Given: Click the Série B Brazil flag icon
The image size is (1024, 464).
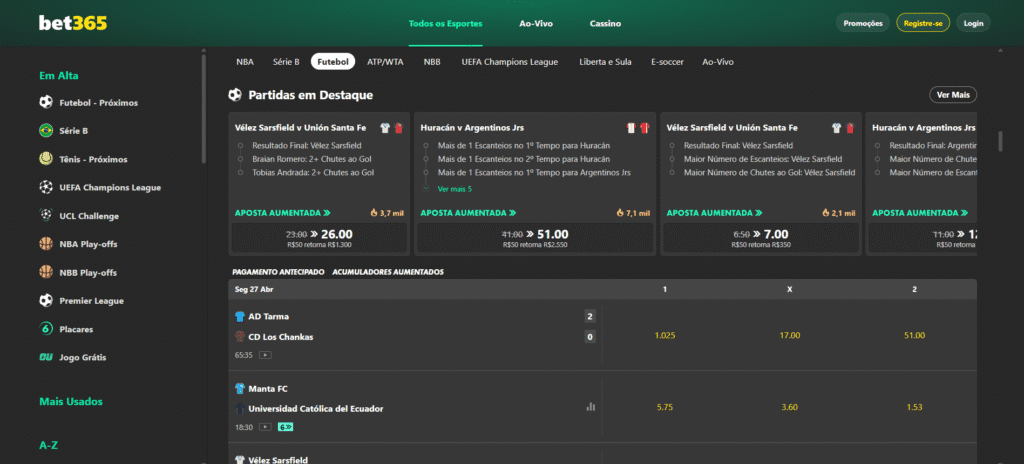Looking at the screenshot, I should [x=46, y=131].
